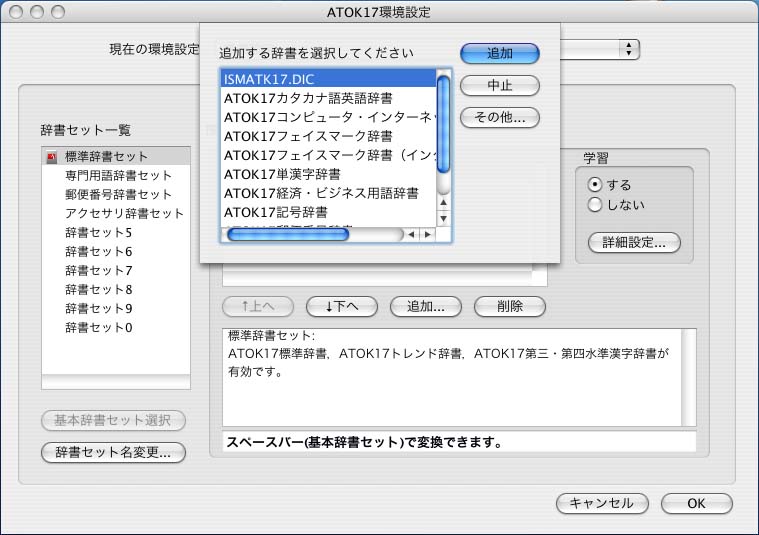Select 郵便番号辞書セット
The width and height of the screenshot is (759, 535).
point(116,194)
